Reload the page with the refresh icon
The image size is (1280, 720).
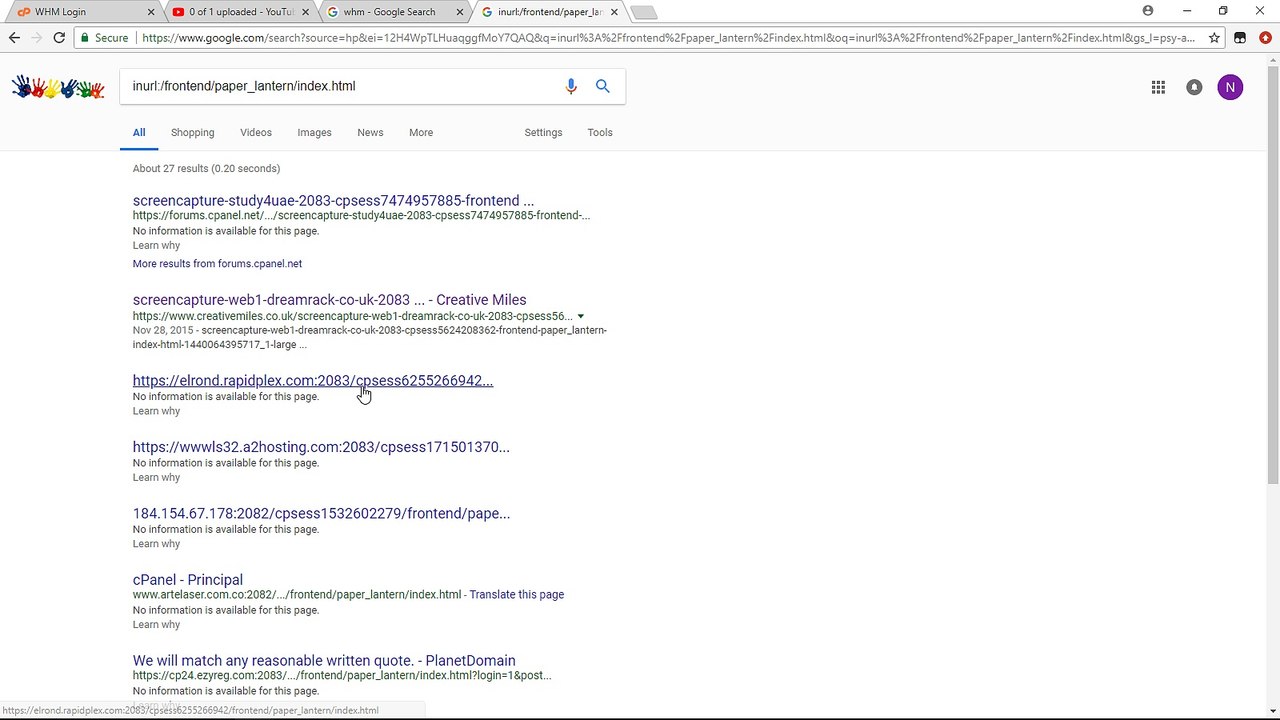click(x=59, y=38)
